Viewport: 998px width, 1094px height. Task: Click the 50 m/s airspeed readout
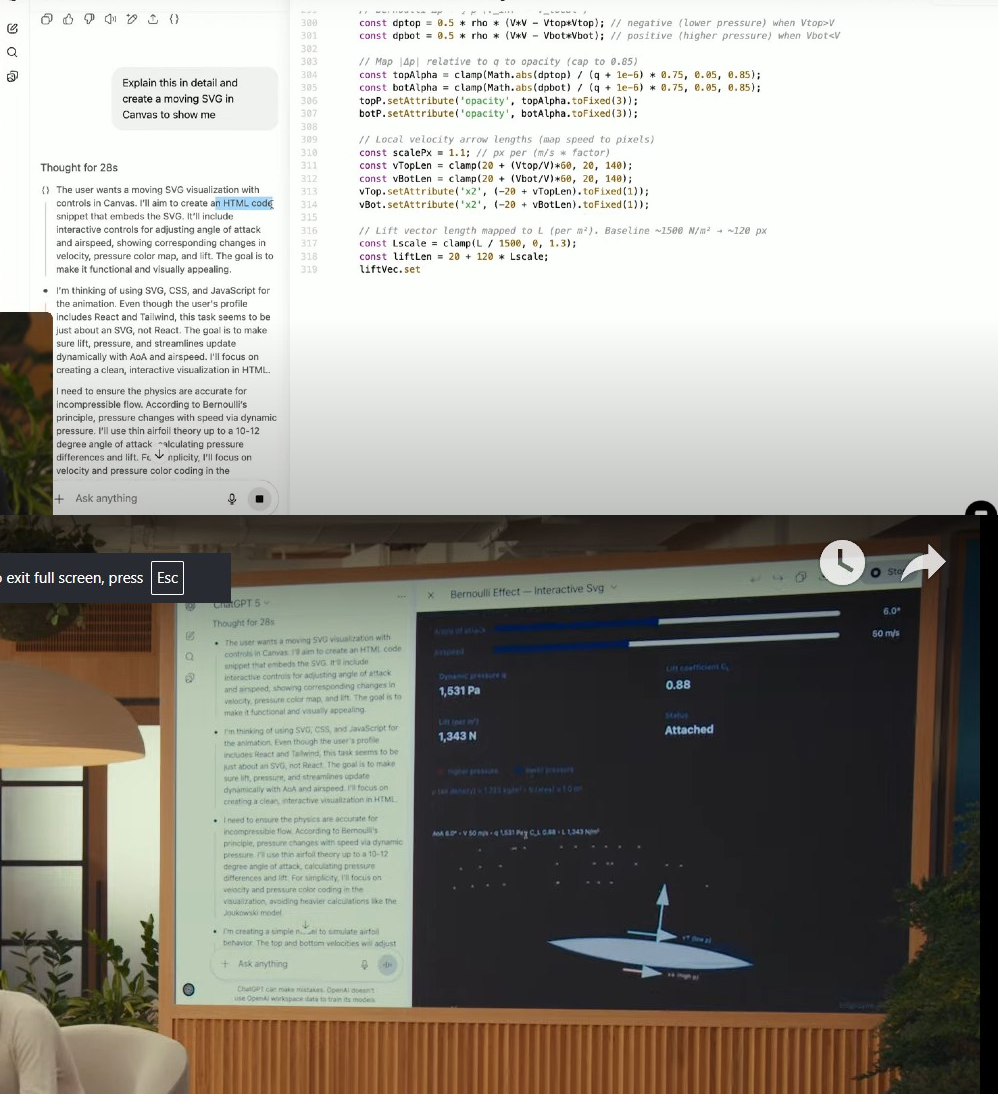886,634
